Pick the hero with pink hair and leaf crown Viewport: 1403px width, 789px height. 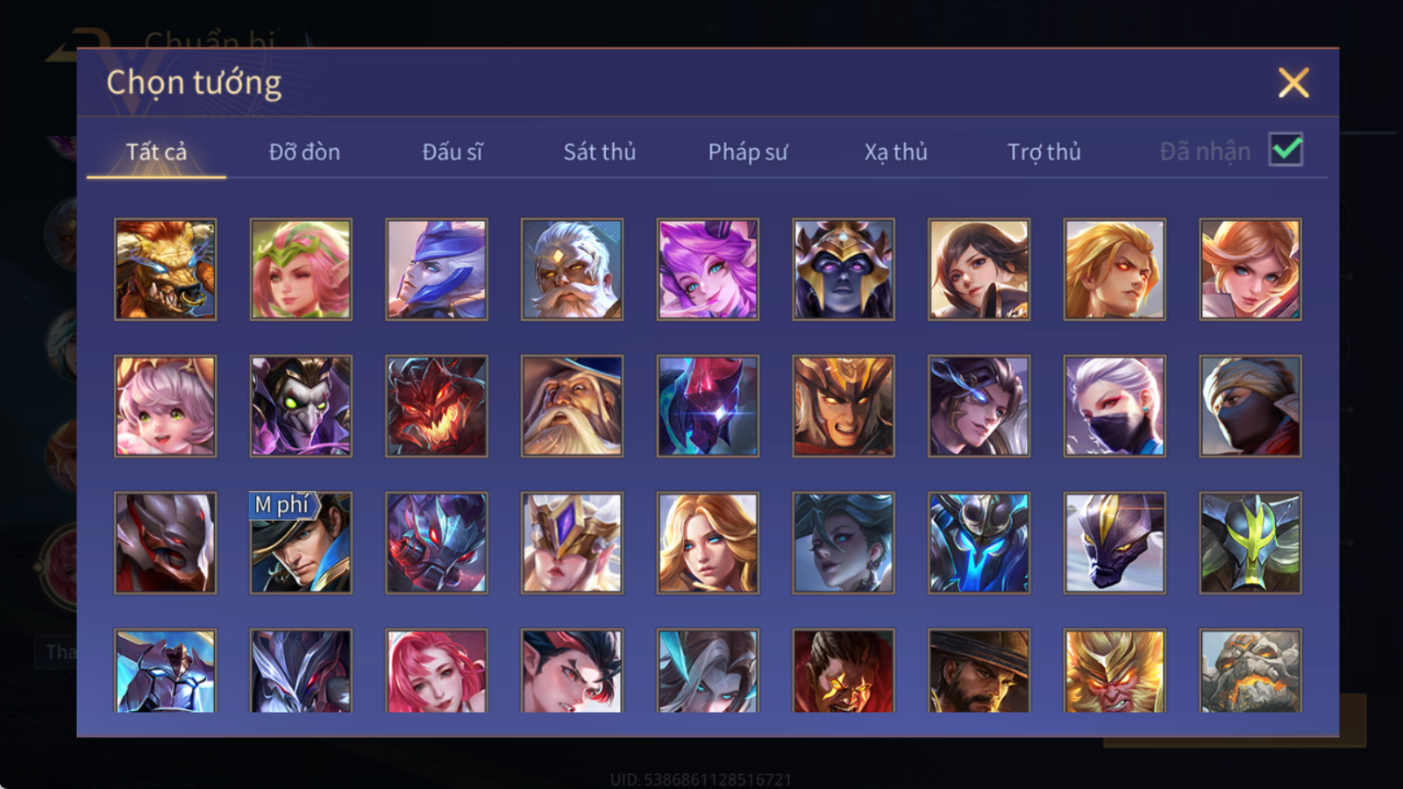coord(301,269)
